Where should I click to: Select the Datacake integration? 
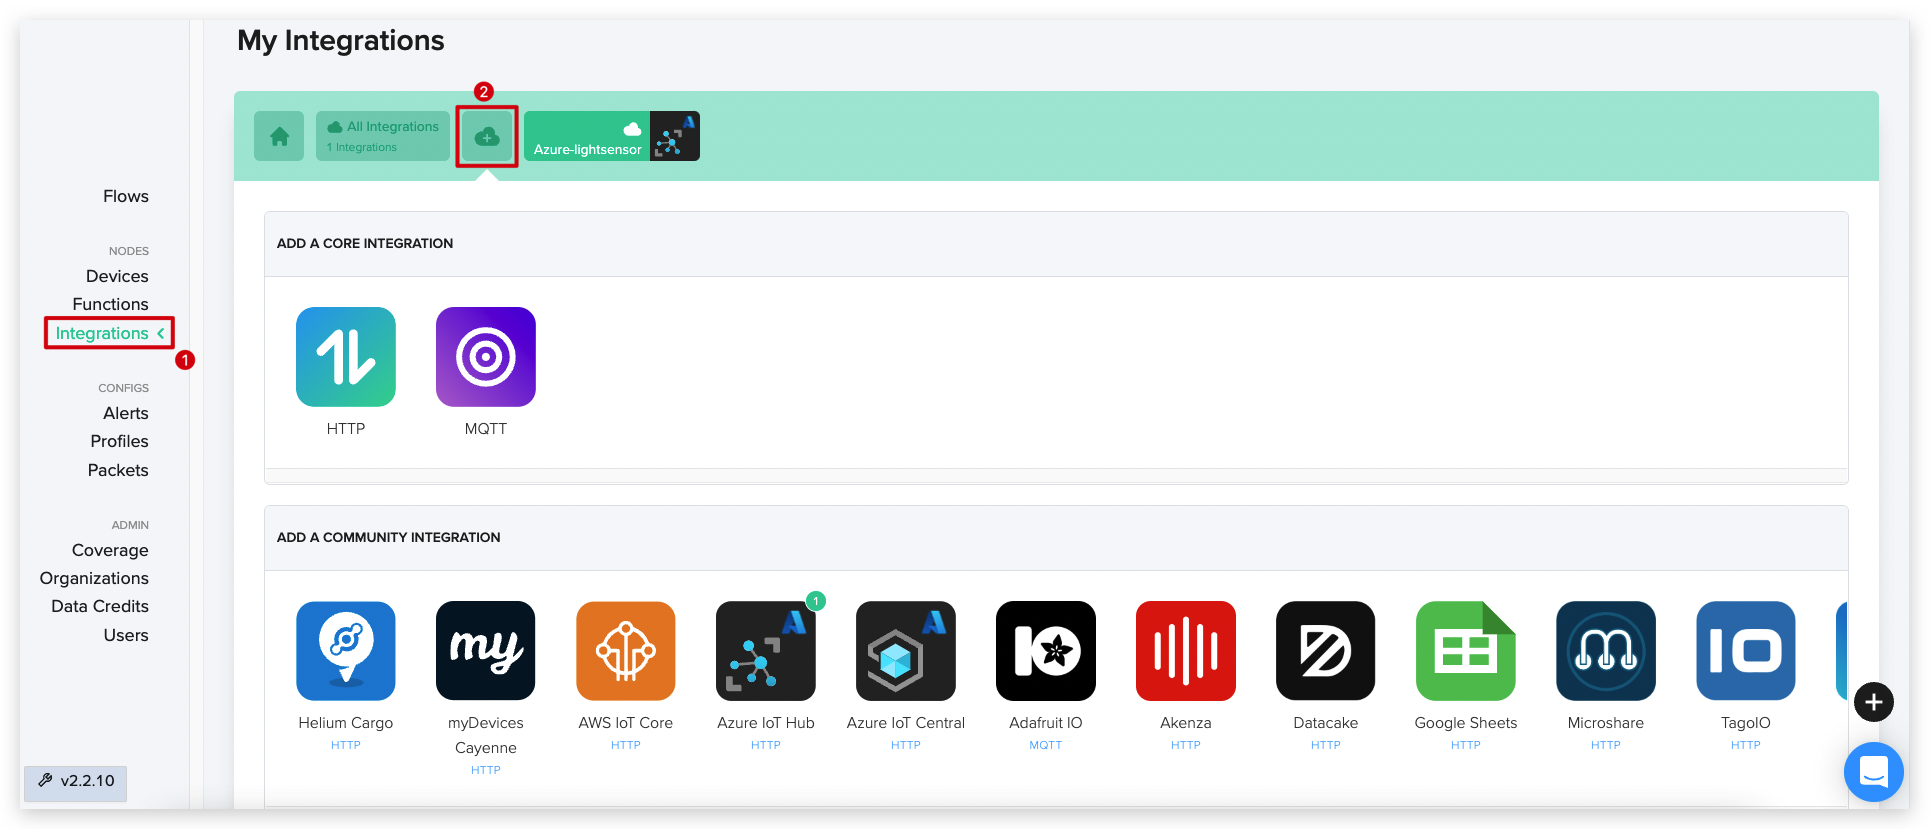point(1326,651)
